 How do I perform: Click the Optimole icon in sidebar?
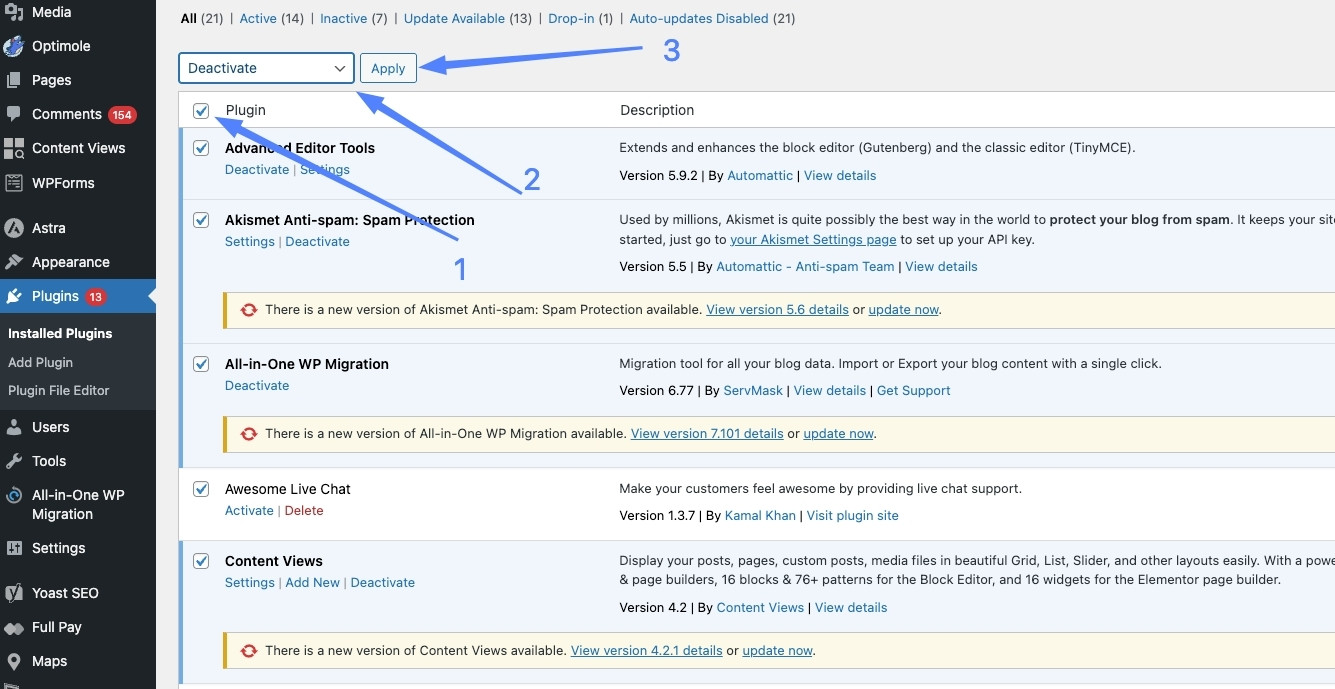coord(14,46)
